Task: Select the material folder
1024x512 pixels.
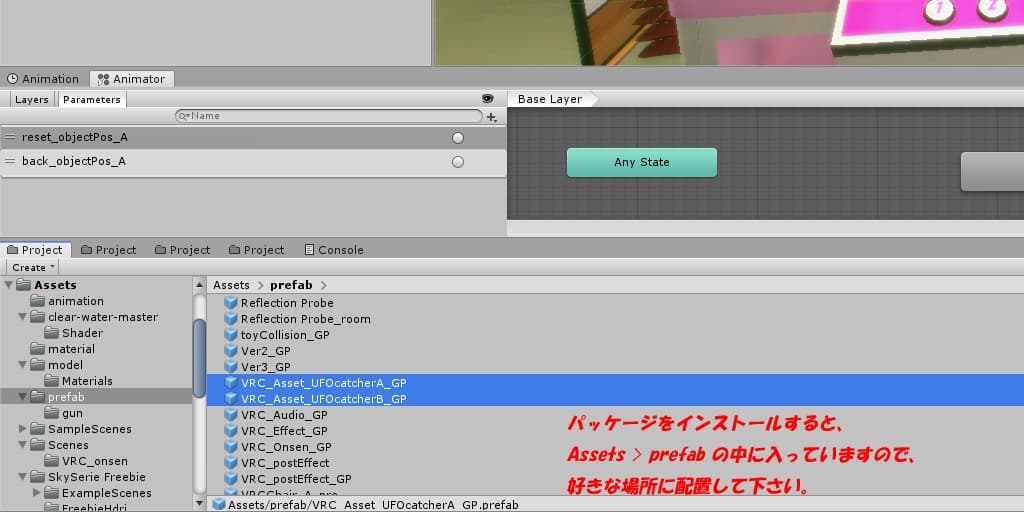Action: point(71,349)
